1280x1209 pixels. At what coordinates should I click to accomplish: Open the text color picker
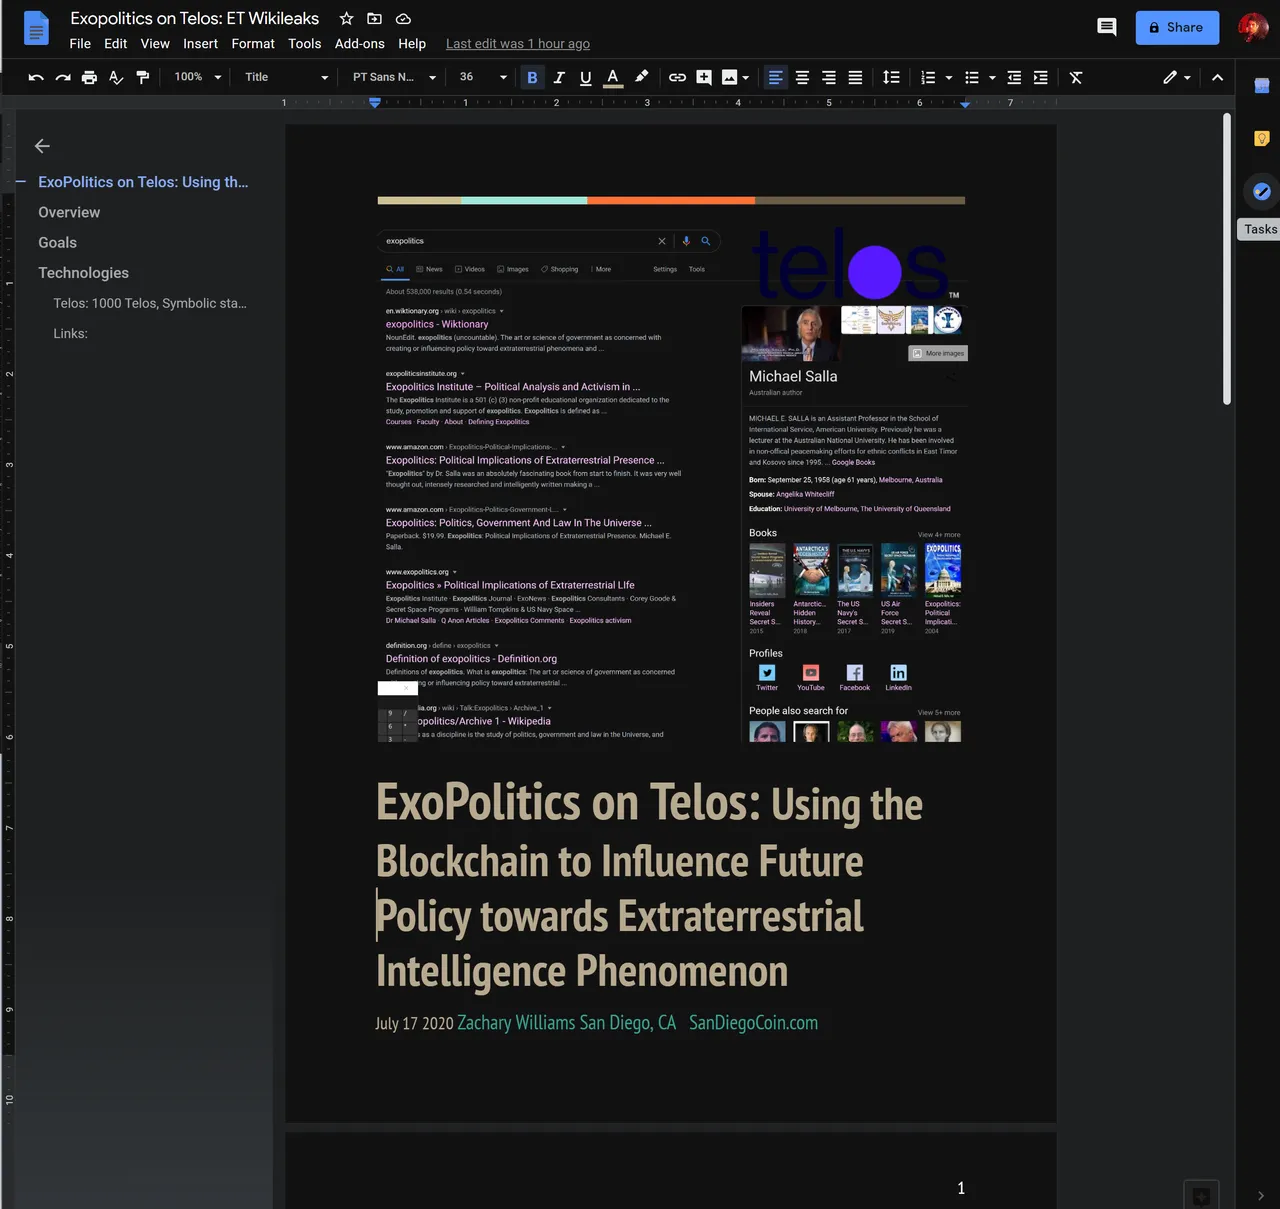613,77
